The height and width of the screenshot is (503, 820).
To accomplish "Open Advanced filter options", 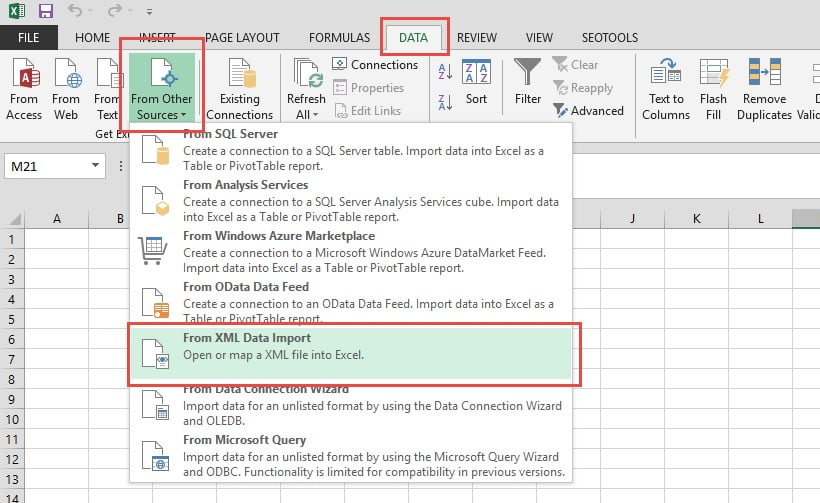I will pyautogui.click(x=588, y=111).
